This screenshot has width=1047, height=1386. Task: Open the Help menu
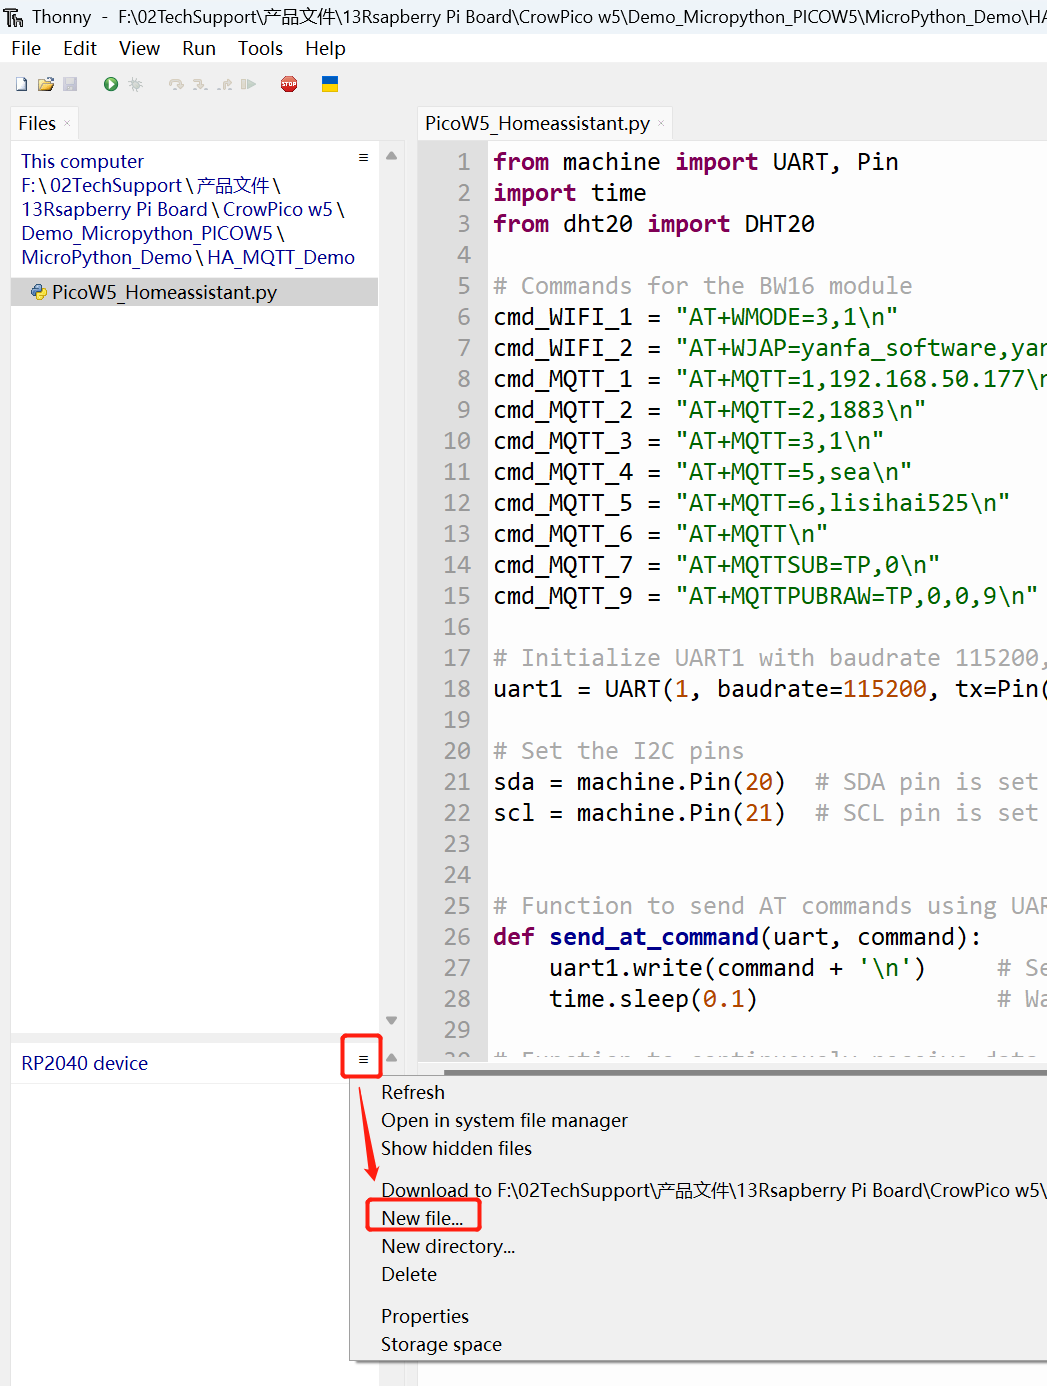click(x=325, y=48)
